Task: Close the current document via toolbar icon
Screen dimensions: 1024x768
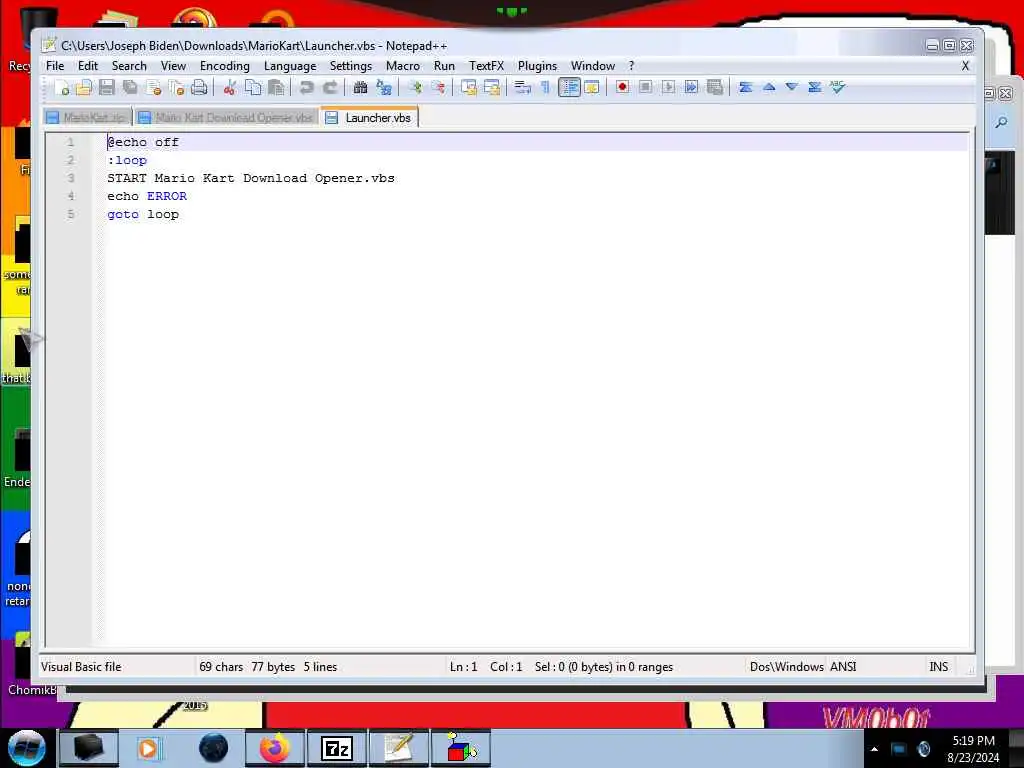Action: [x=154, y=87]
